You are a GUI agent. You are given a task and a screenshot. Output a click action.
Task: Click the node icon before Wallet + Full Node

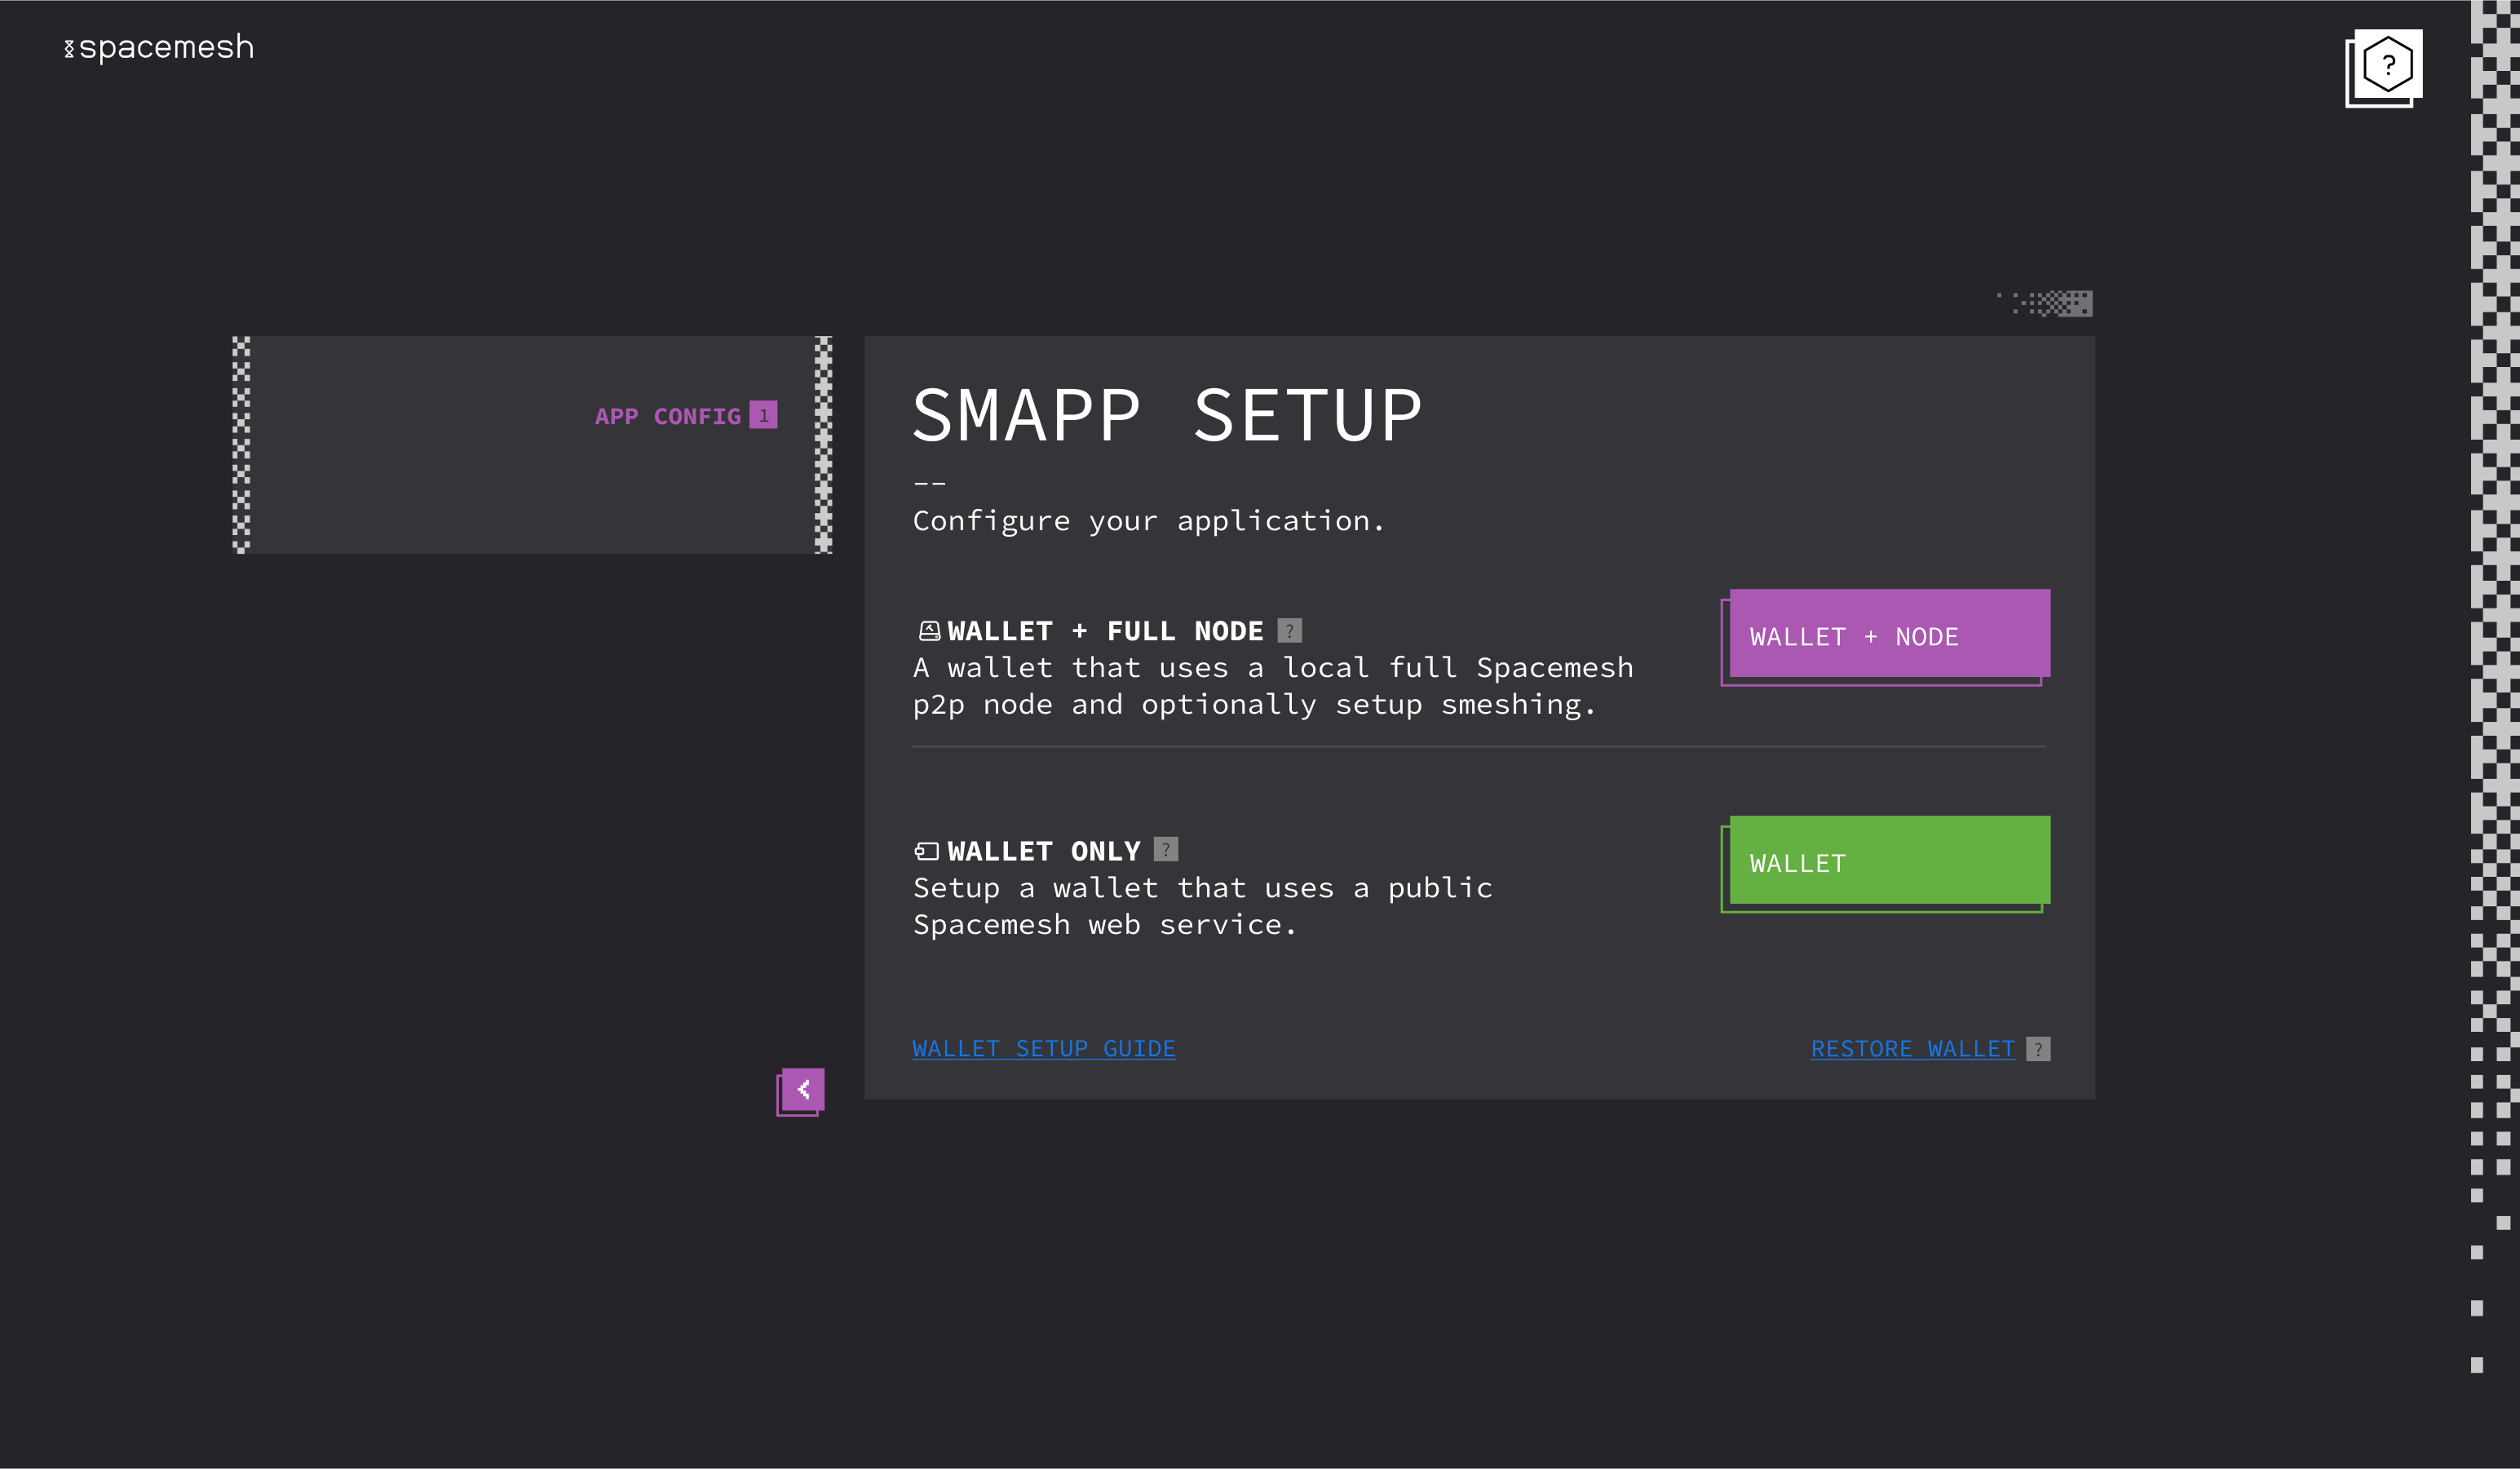click(929, 631)
